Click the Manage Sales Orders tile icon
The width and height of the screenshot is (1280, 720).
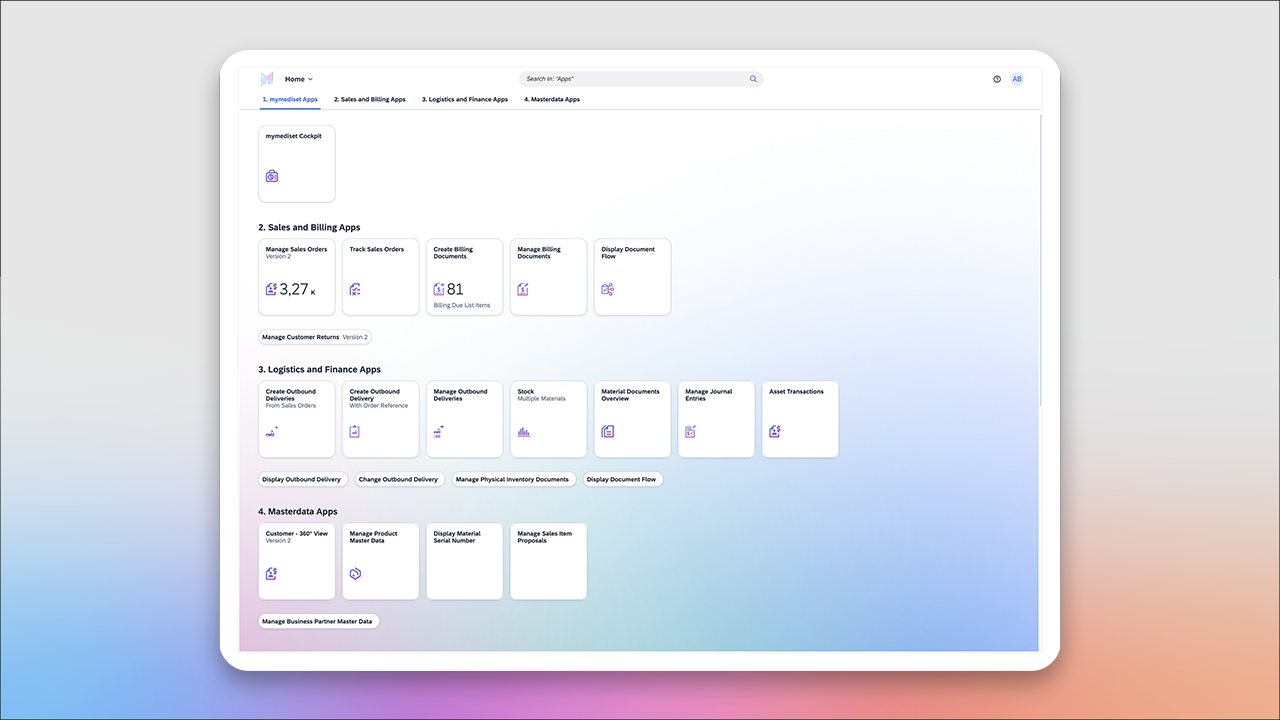point(271,289)
